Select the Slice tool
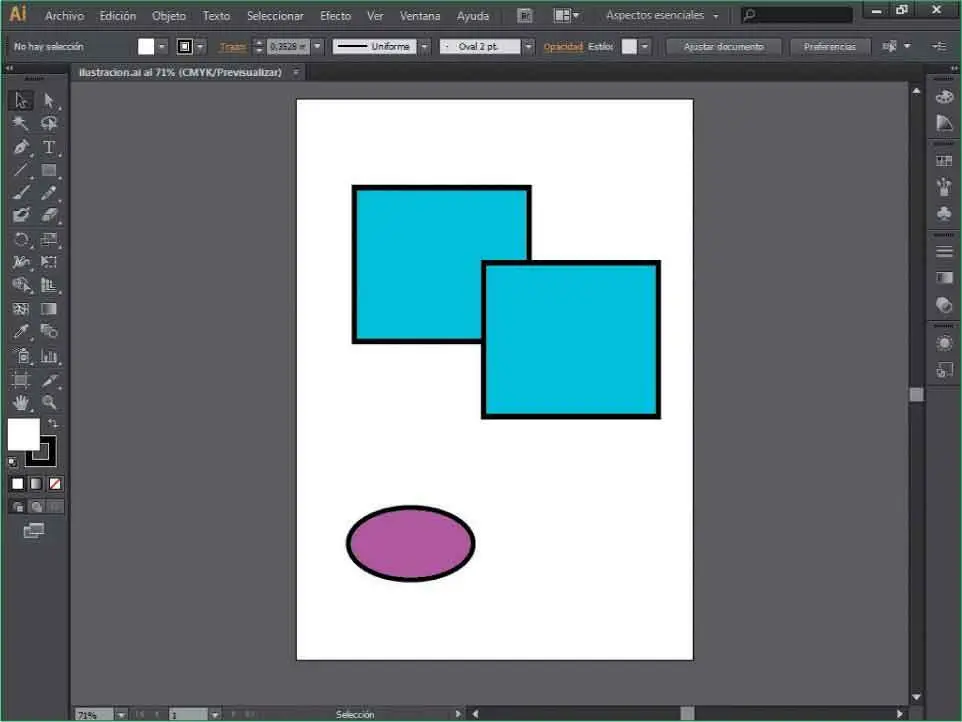Viewport: 962px width, 722px height. 49,380
